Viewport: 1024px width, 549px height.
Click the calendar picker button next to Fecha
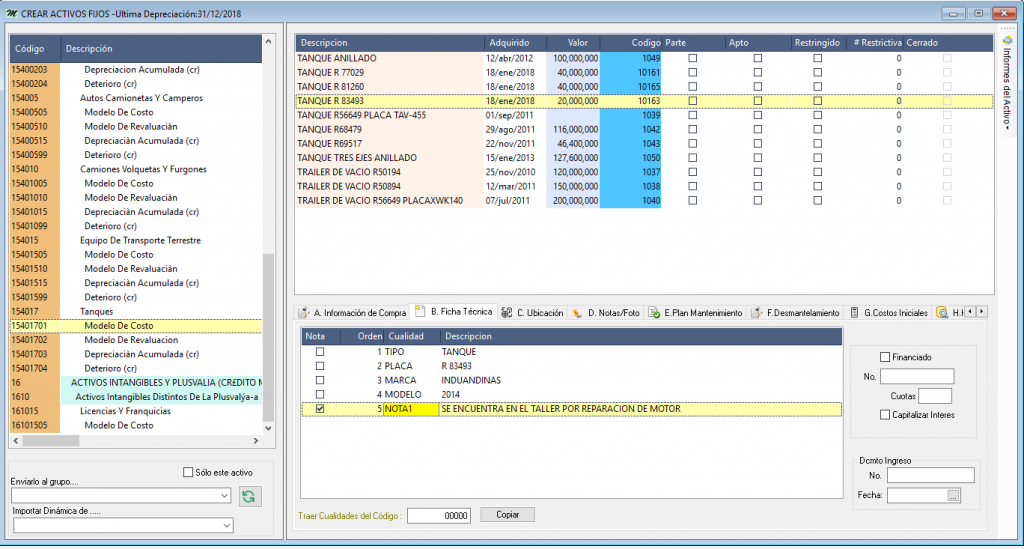point(954,495)
